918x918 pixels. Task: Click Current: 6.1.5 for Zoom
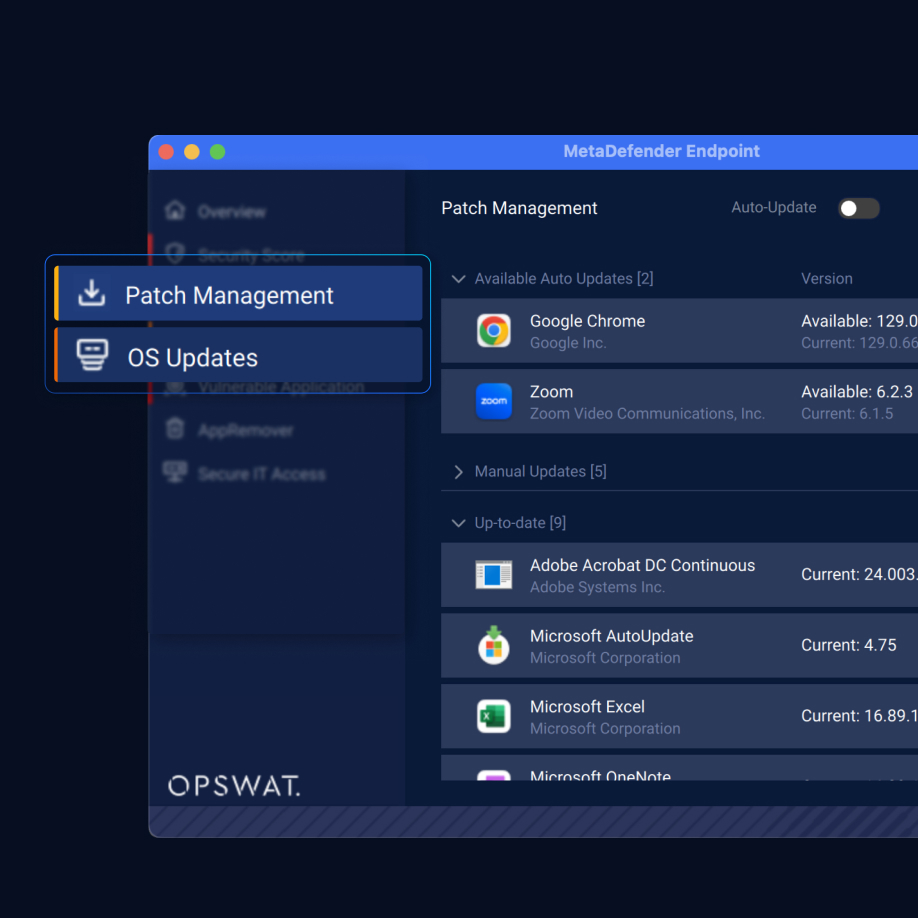click(x=847, y=414)
